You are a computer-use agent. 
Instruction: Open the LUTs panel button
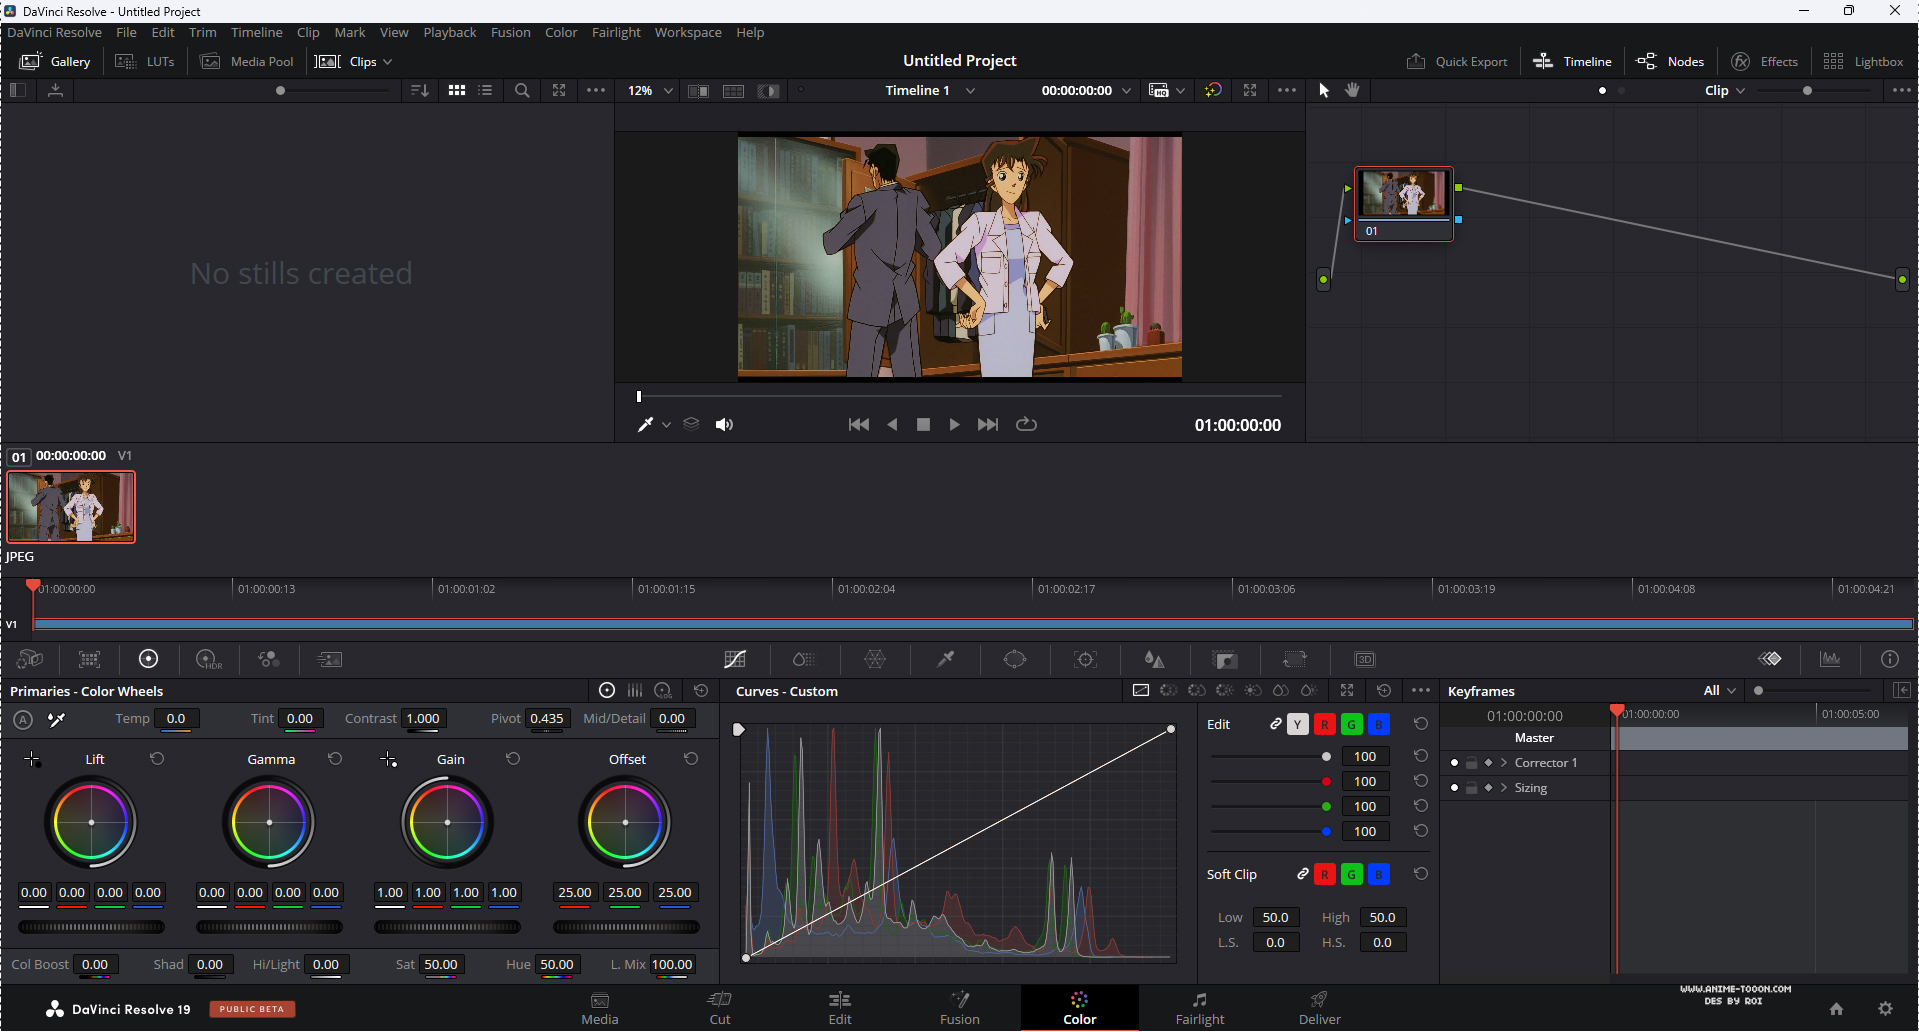coord(145,61)
